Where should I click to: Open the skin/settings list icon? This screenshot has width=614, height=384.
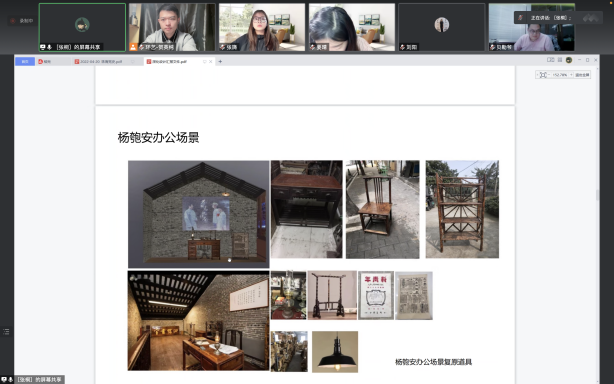[560, 60]
